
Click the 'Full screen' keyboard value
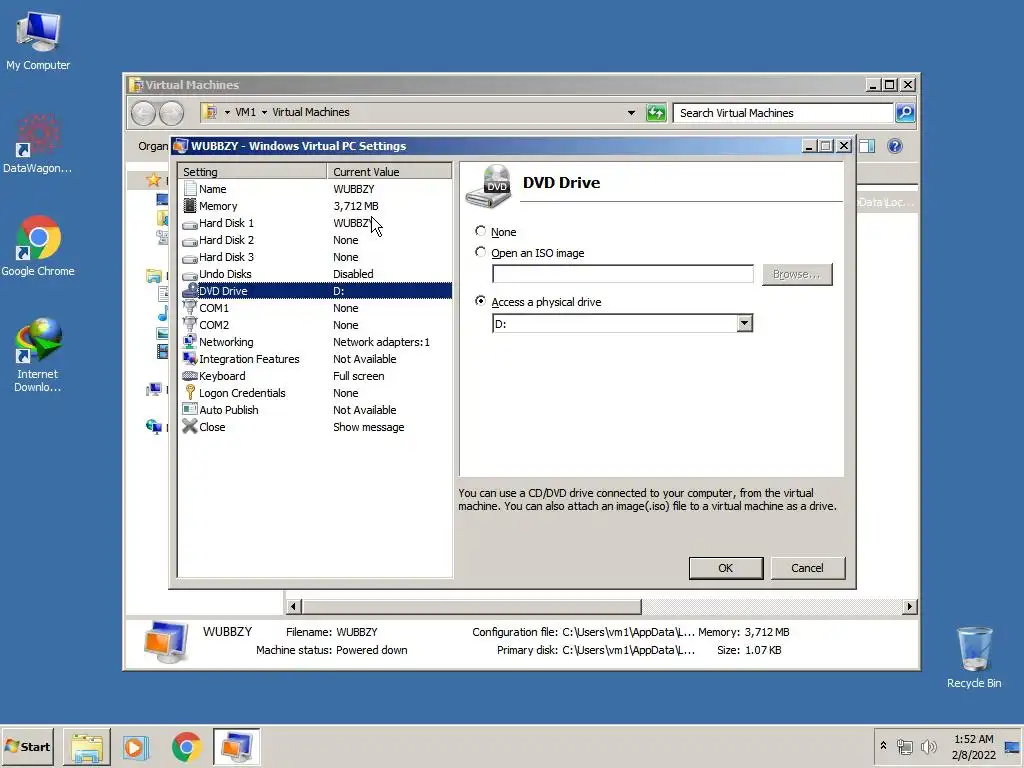coord(359,376)
